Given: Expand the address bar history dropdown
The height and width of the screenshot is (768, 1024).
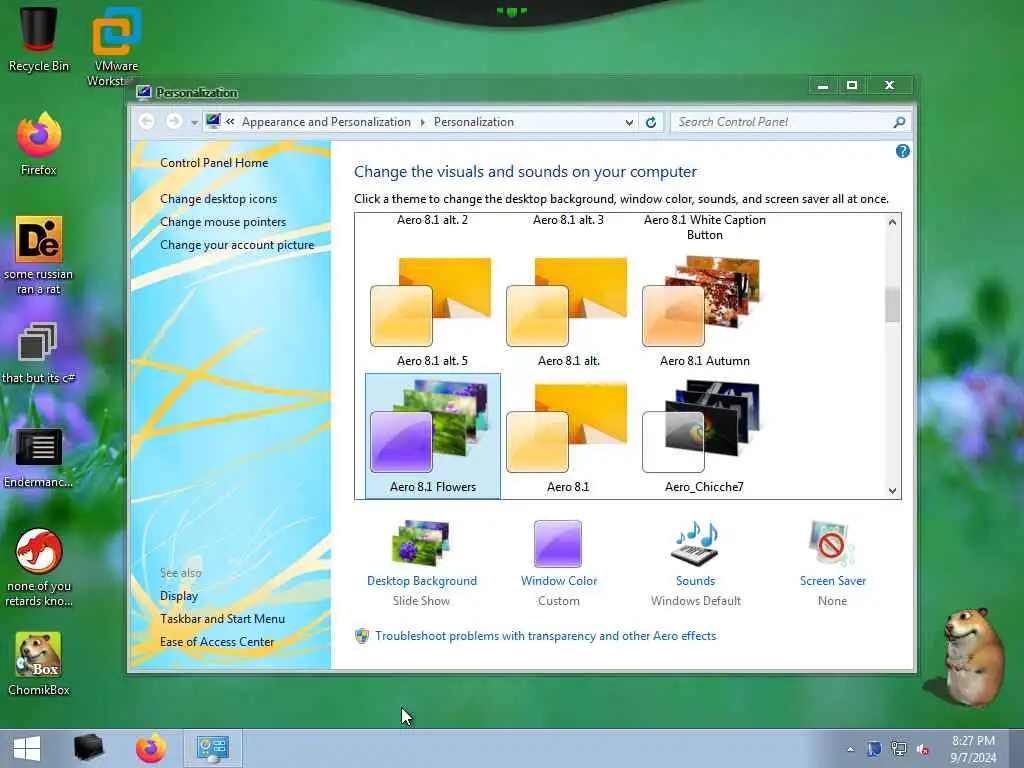Looking at the screenshot, I should [629, 122].
